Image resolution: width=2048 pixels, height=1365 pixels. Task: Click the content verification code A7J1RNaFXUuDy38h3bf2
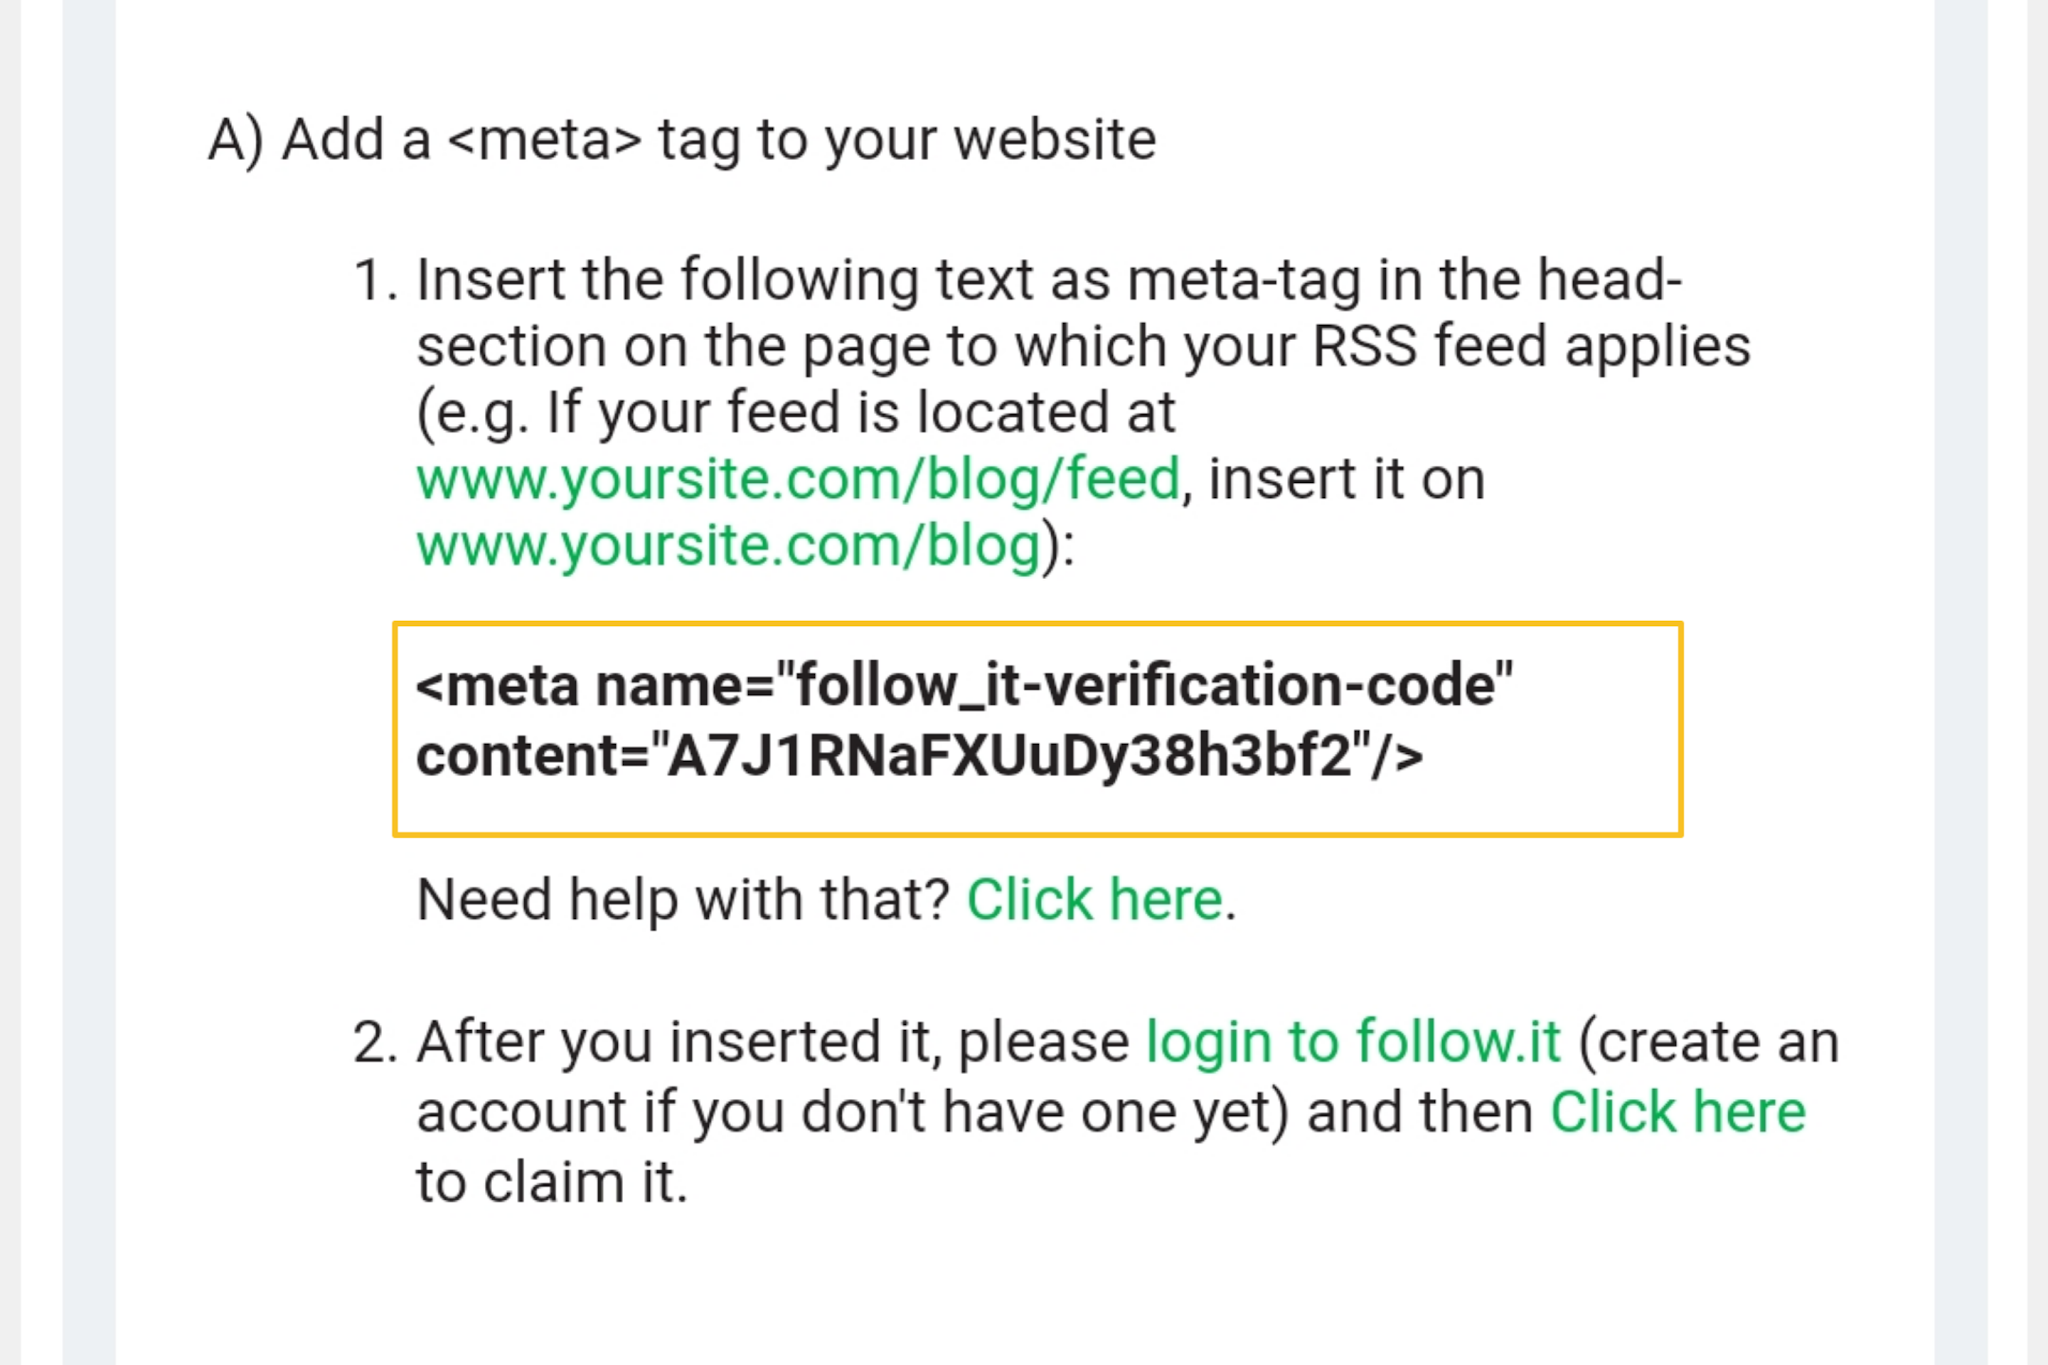1010,755
